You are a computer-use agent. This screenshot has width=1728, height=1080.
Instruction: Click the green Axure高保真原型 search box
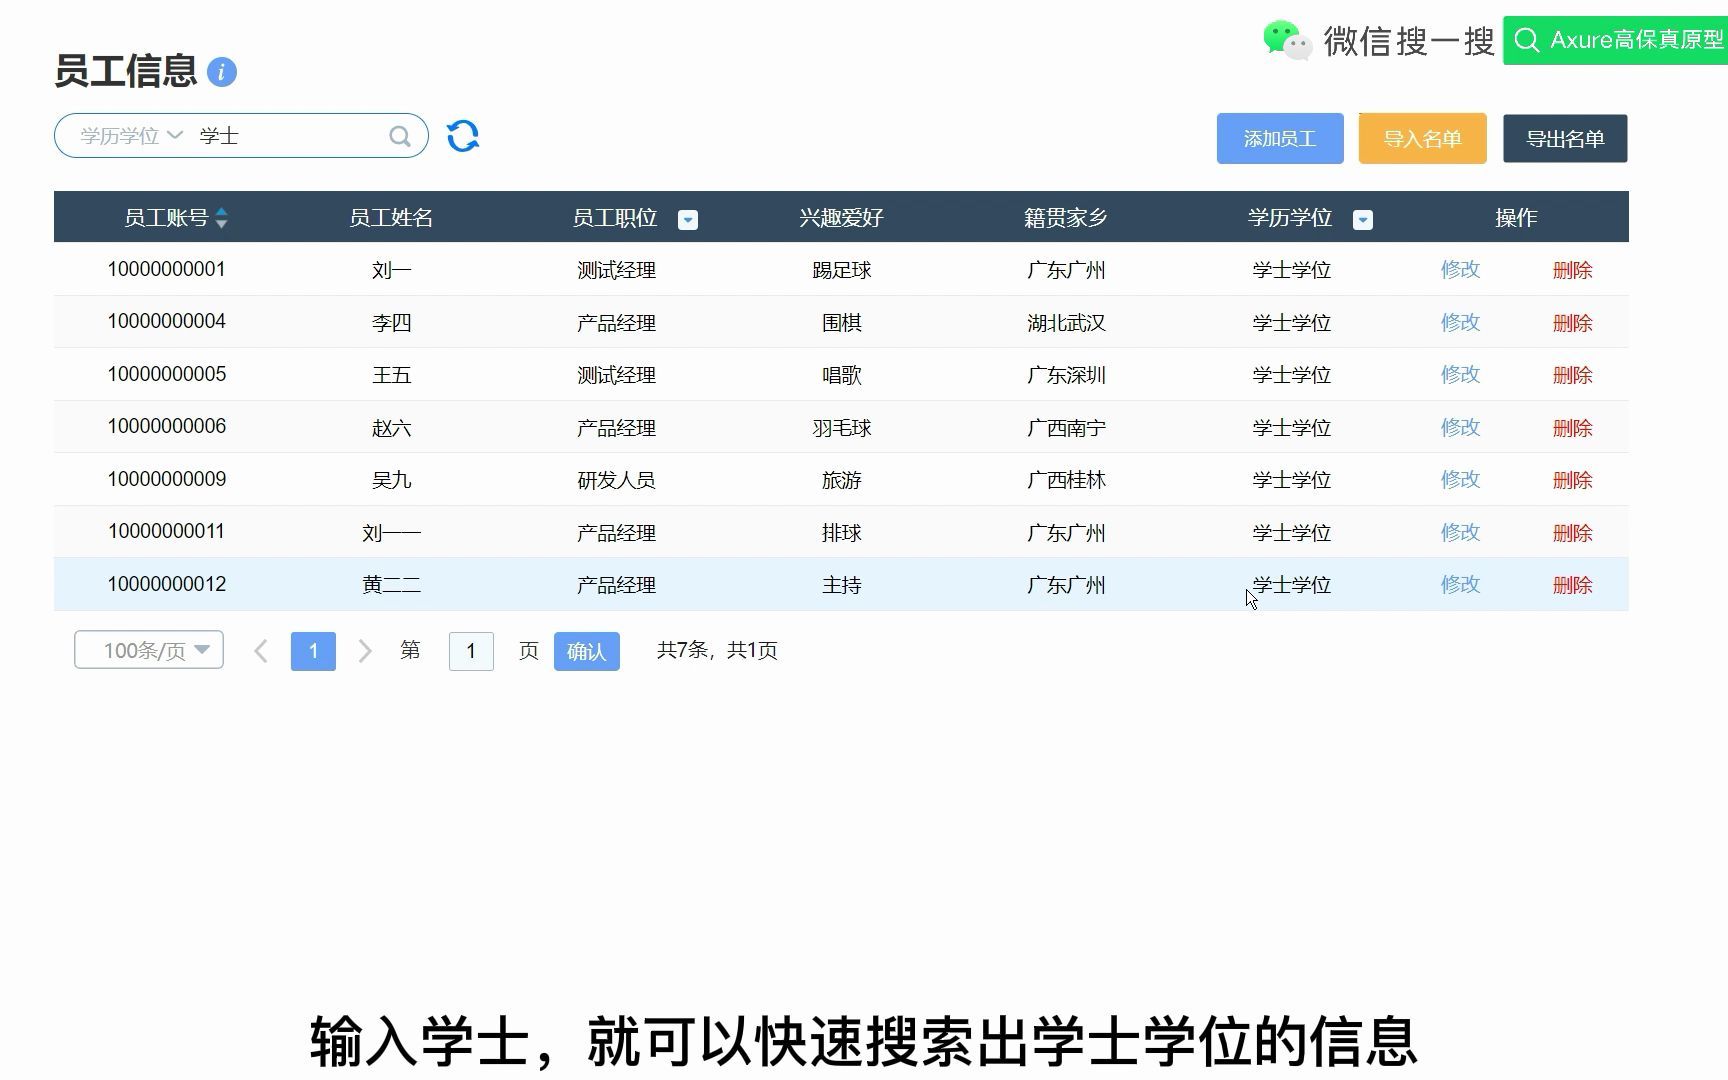[1616, 40]
